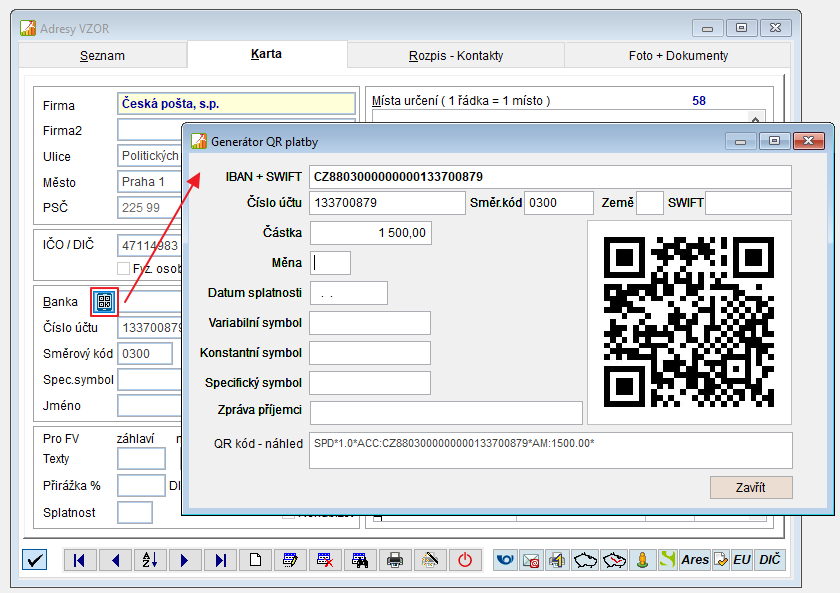The height and width of the screenshot is (593, 840).
Task: Open the Česká pošta horn icon
Action: click(x=505, y=560)
